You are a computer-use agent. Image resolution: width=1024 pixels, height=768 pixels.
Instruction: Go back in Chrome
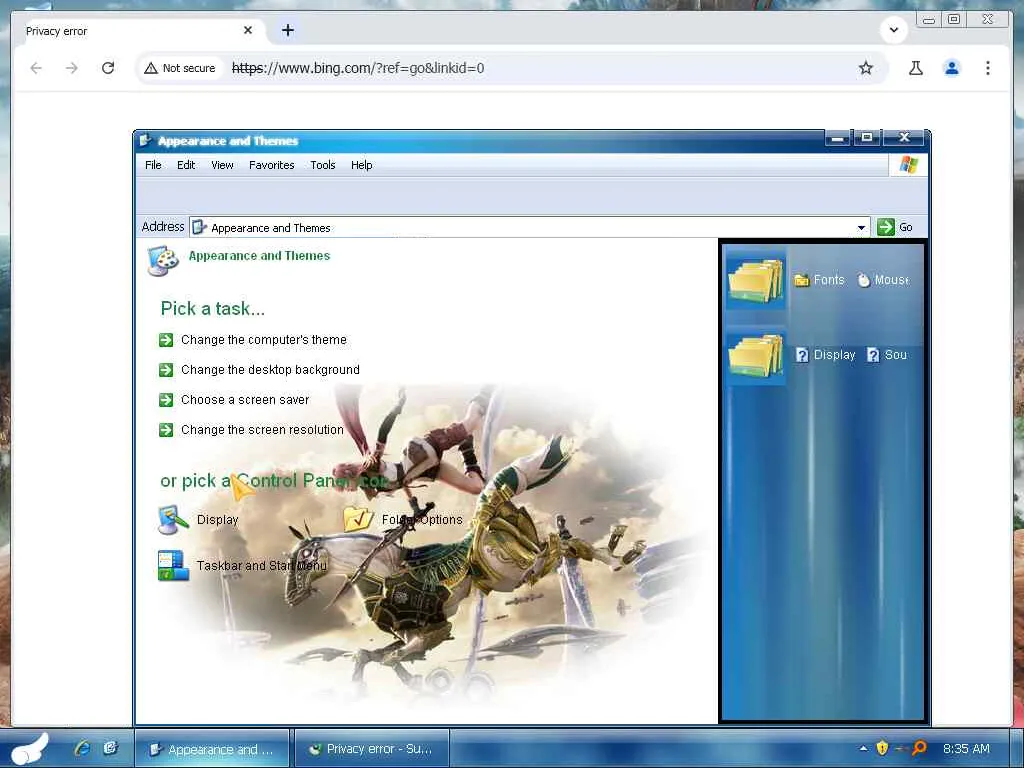[36, 68]
